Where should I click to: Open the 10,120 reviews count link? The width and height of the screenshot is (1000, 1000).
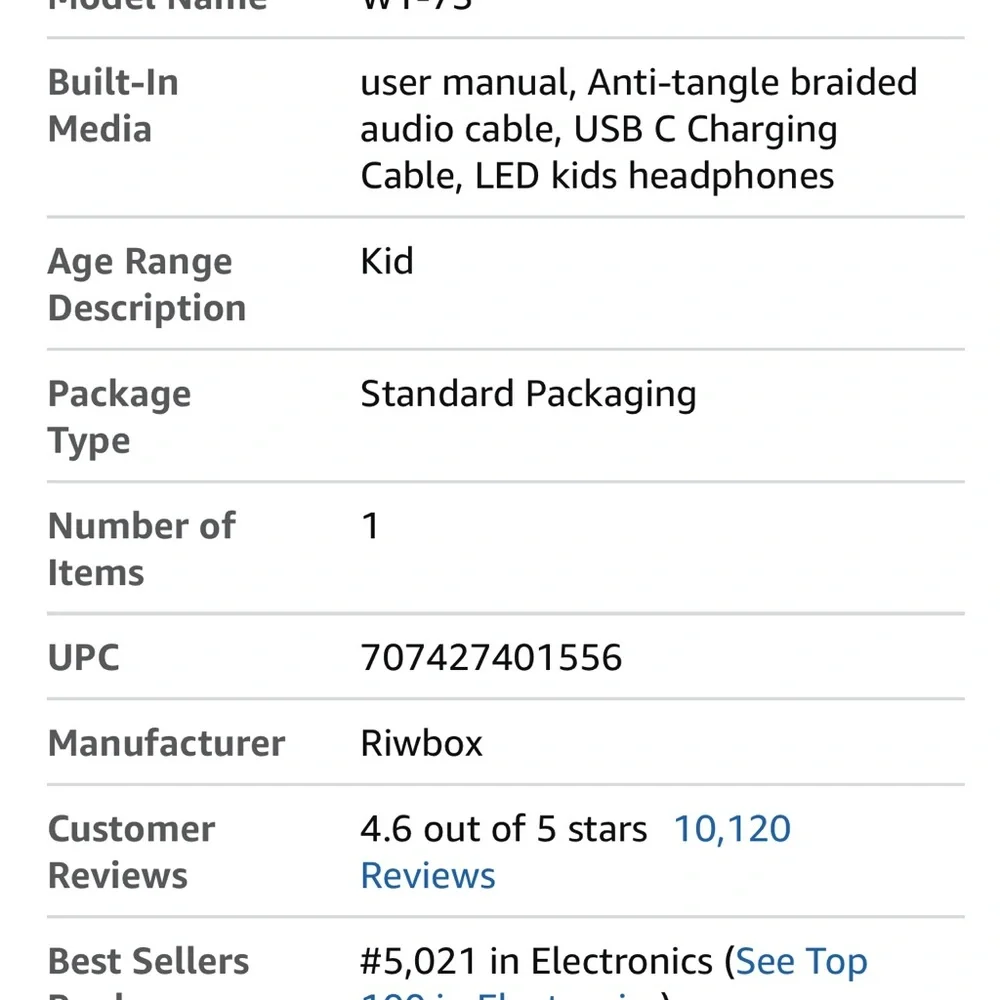[x=732, y=828]
